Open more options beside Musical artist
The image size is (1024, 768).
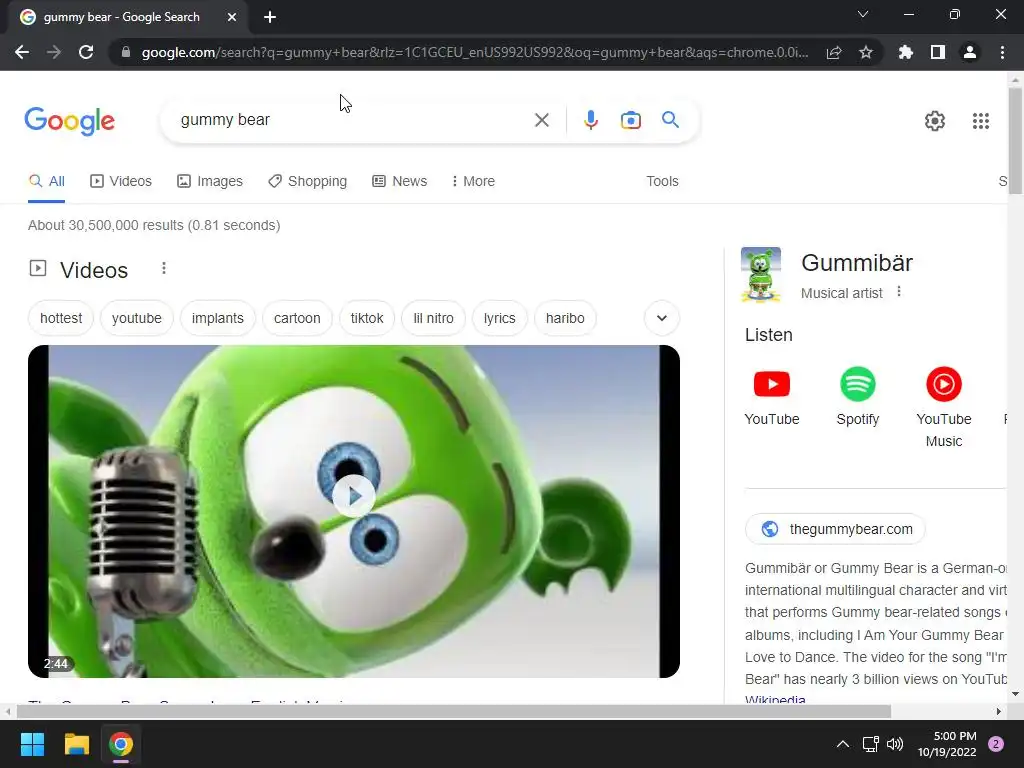pyautogui.click(x=899, y=292)
